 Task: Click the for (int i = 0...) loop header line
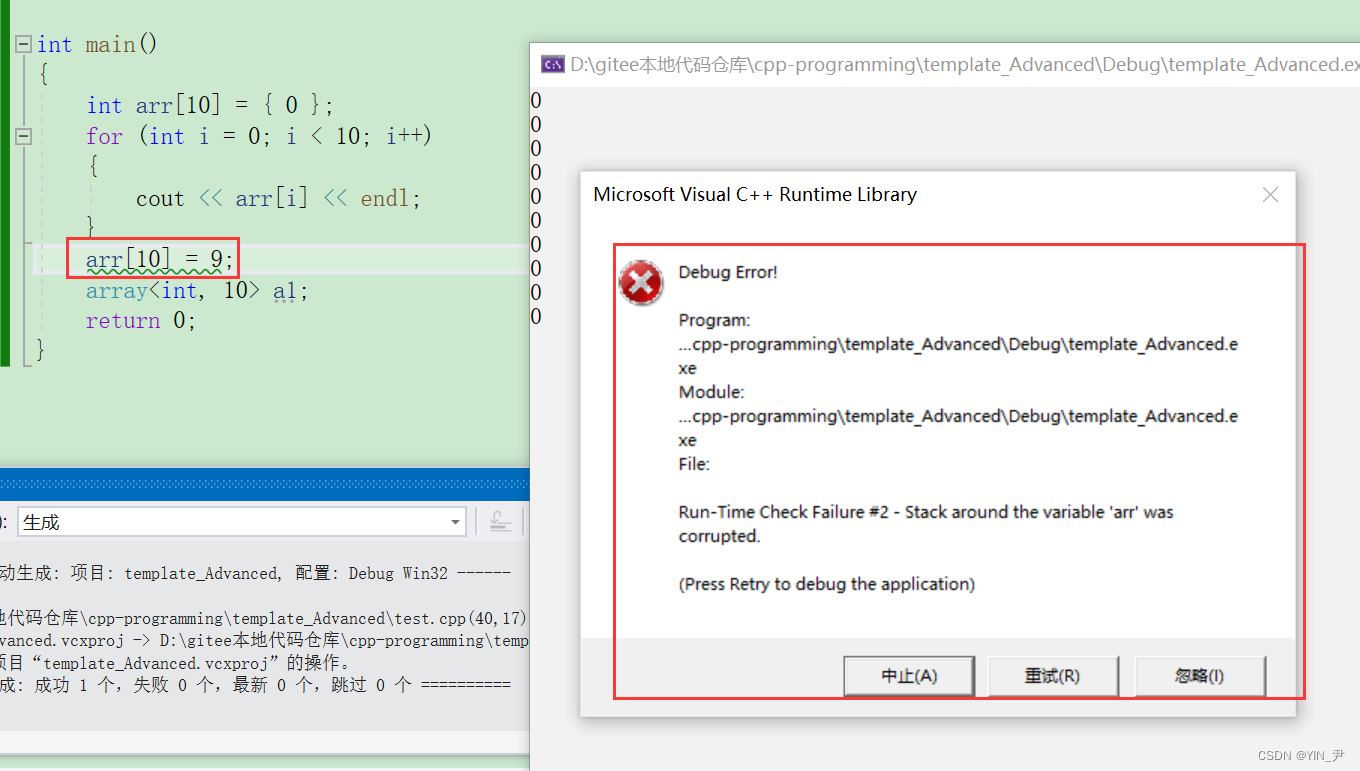(259, 136)
